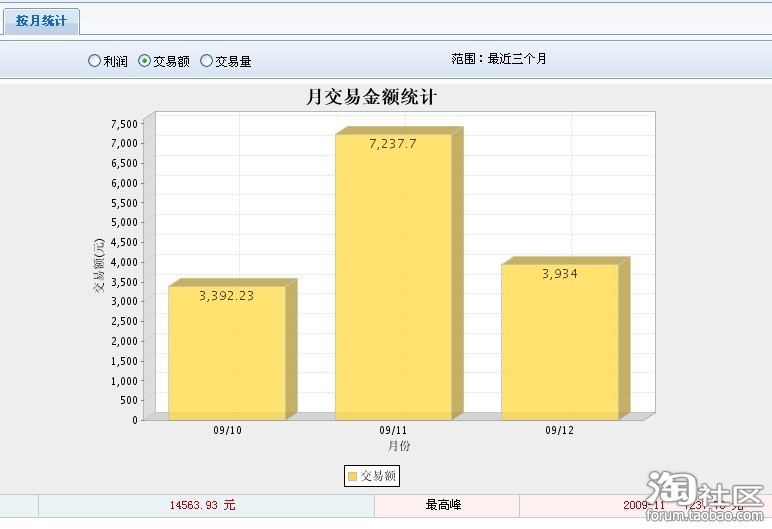Click the 3,934 value label
The image size is (772, 529).
559,273
